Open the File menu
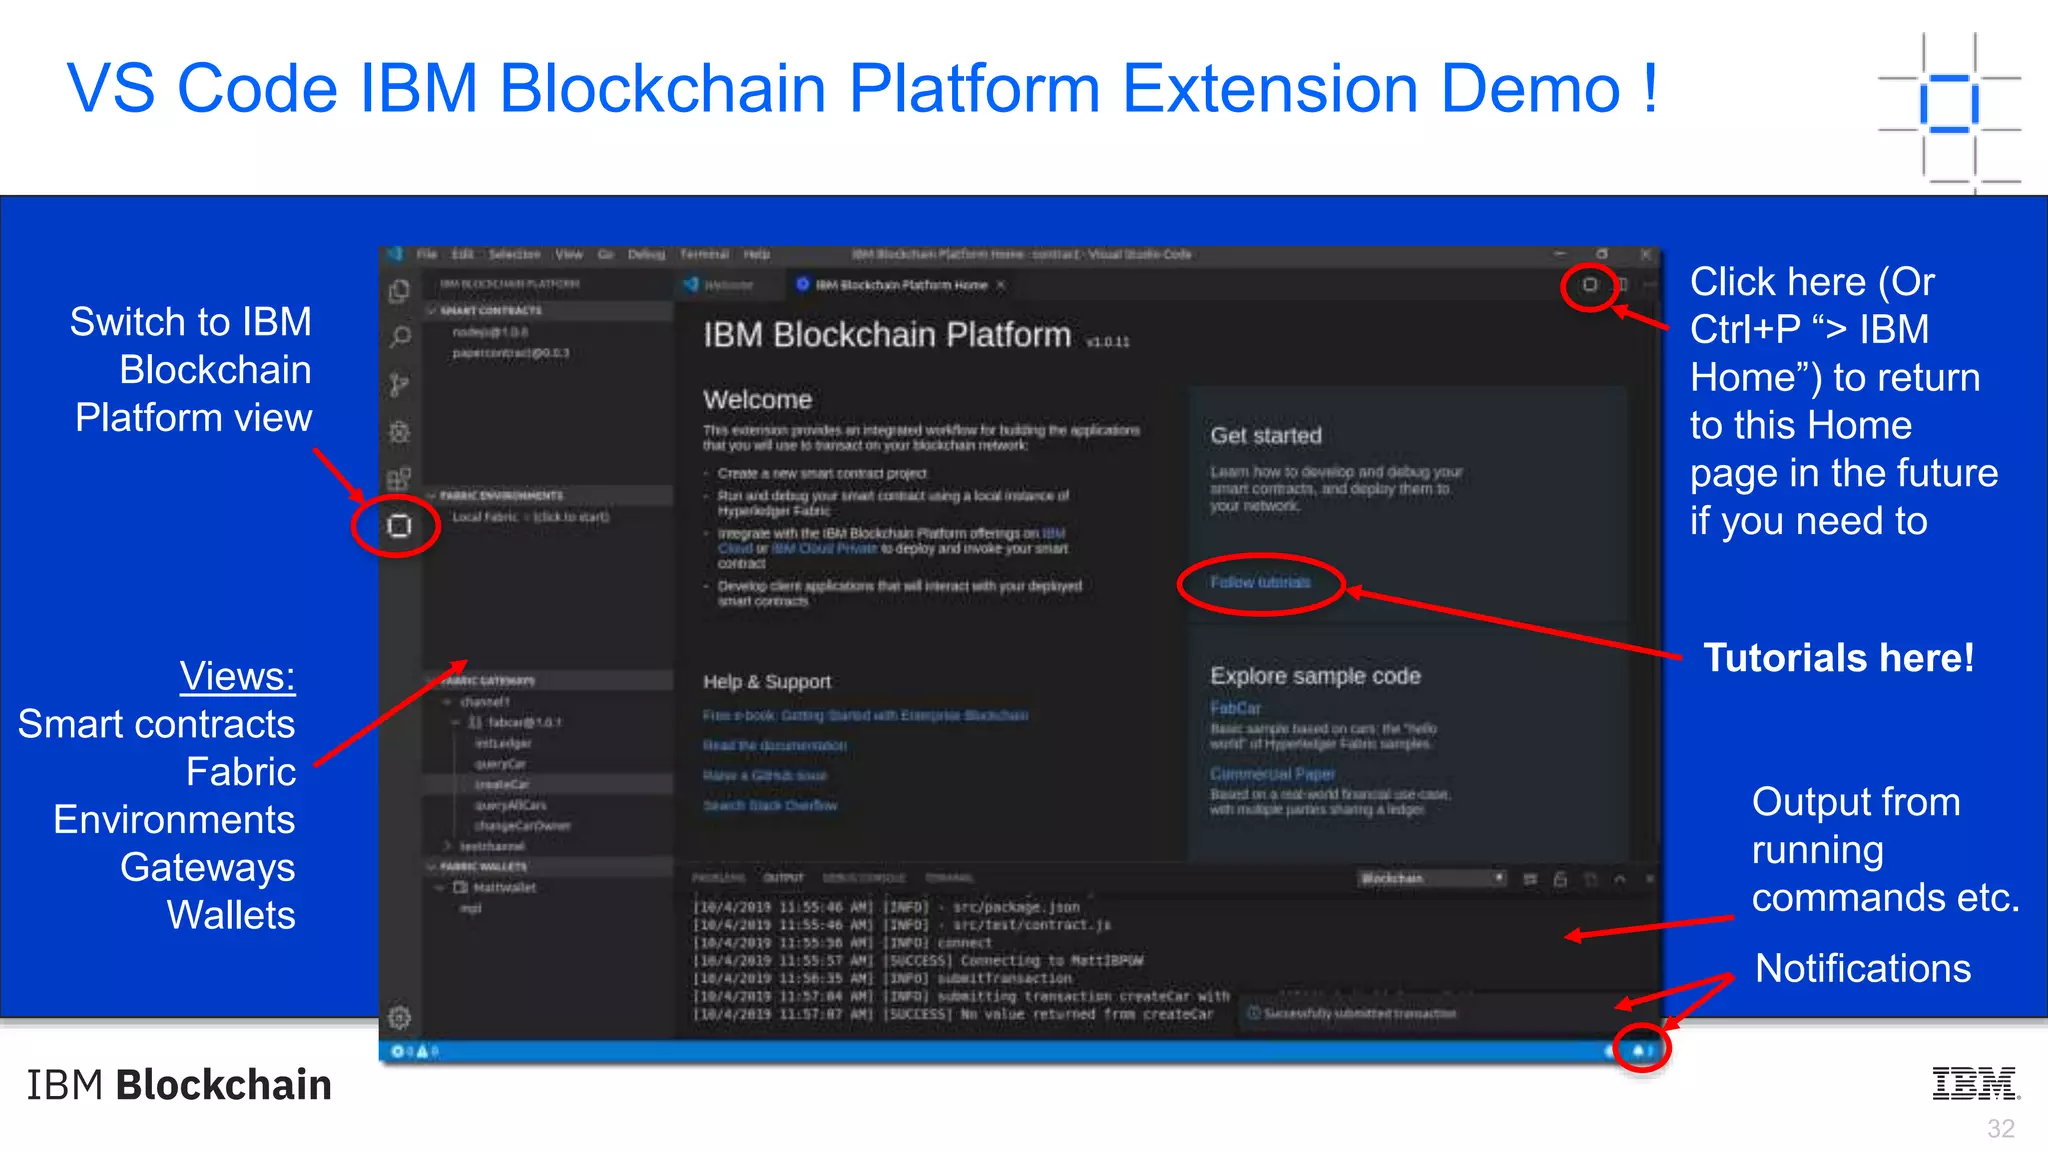Screen dimensions: 2048x1152 pos(427,254)
